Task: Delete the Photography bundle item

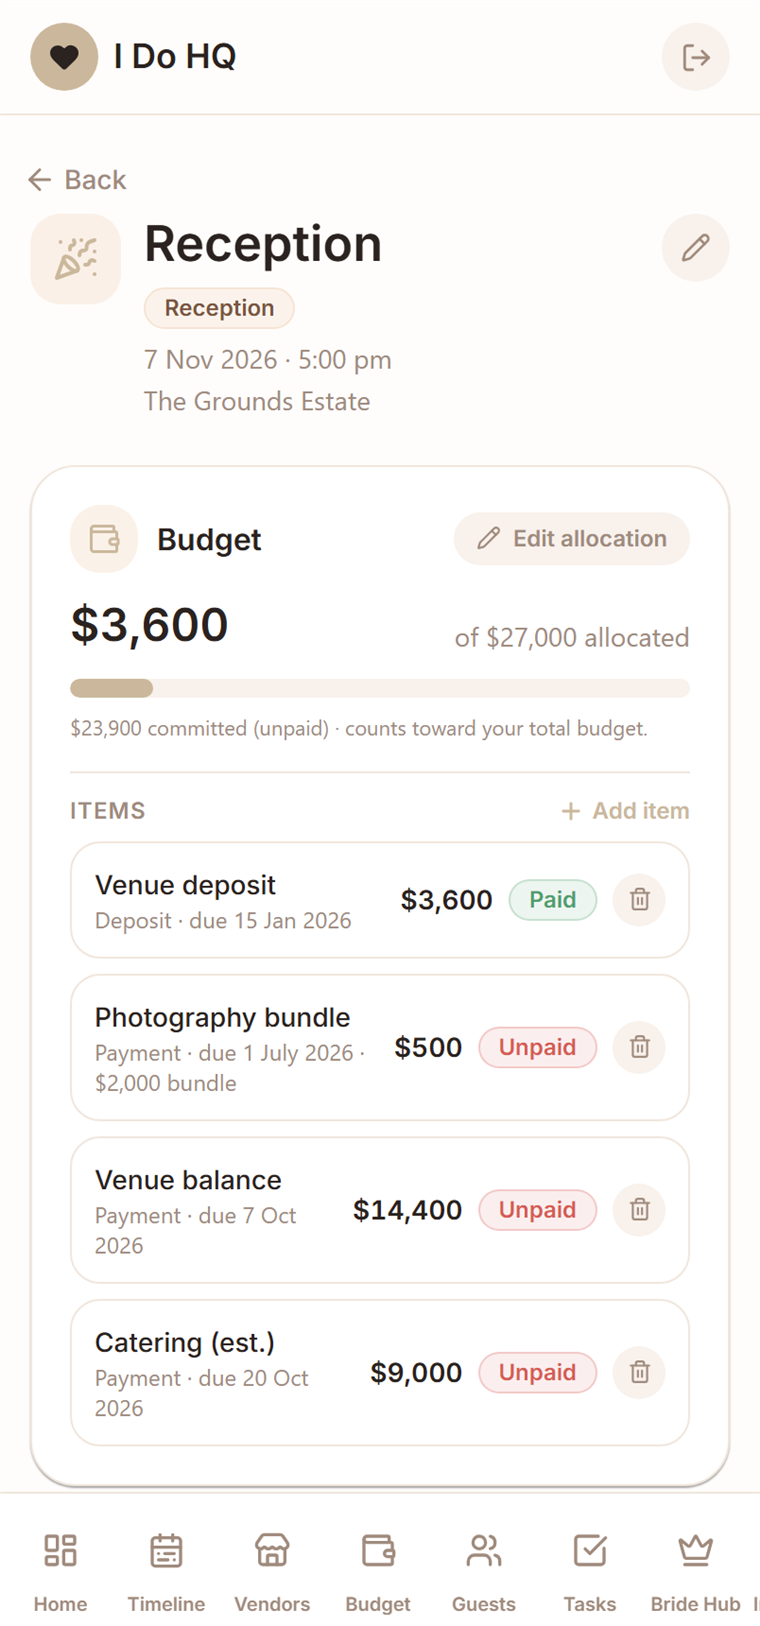Action: pyautogui.click(x=639, y=1047)
